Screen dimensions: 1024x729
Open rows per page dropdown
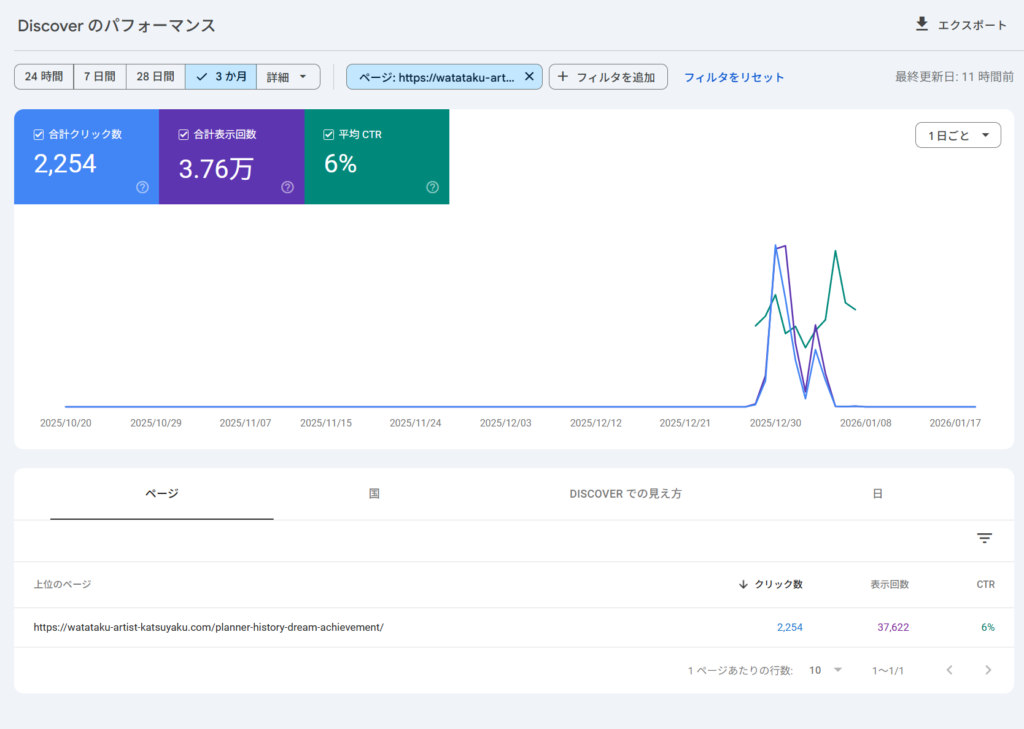pos(826,670)
